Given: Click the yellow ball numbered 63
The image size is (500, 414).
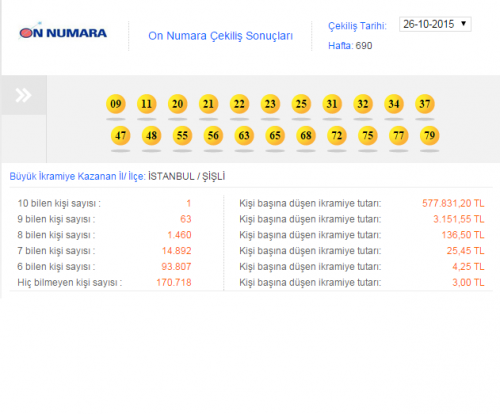Looking at the screenshot, I should 244,135.
